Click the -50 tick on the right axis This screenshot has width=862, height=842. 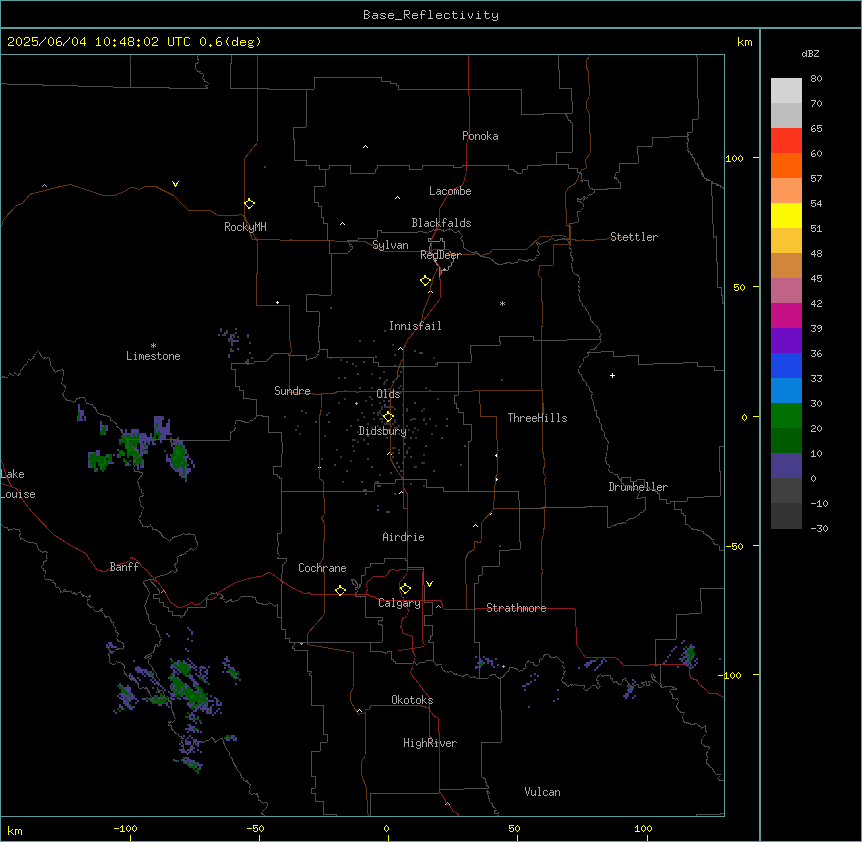click(734, 546)
